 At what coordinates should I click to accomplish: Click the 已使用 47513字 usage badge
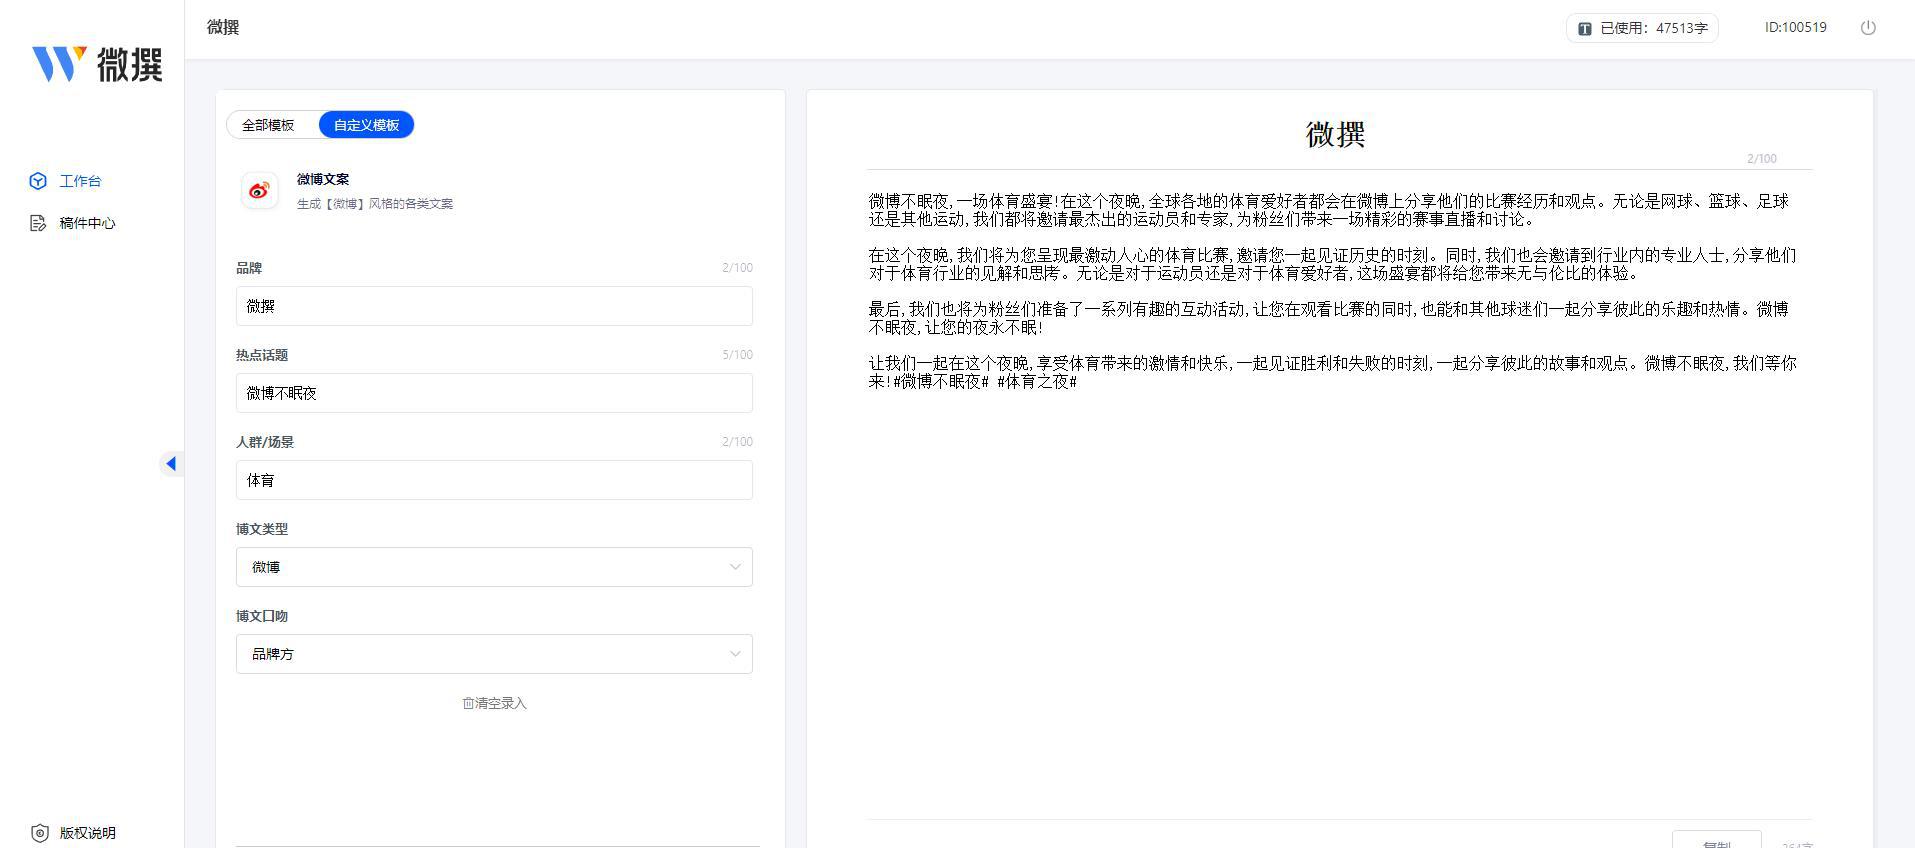click(1642, 28)
